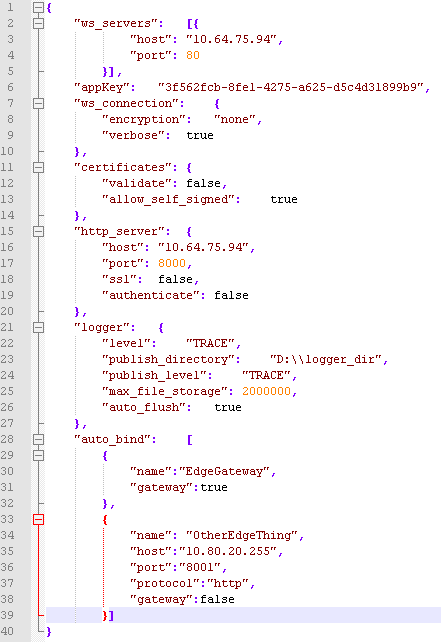Click the ws_servers host value "10.64.75.94" on line 3

pos(231,39)
